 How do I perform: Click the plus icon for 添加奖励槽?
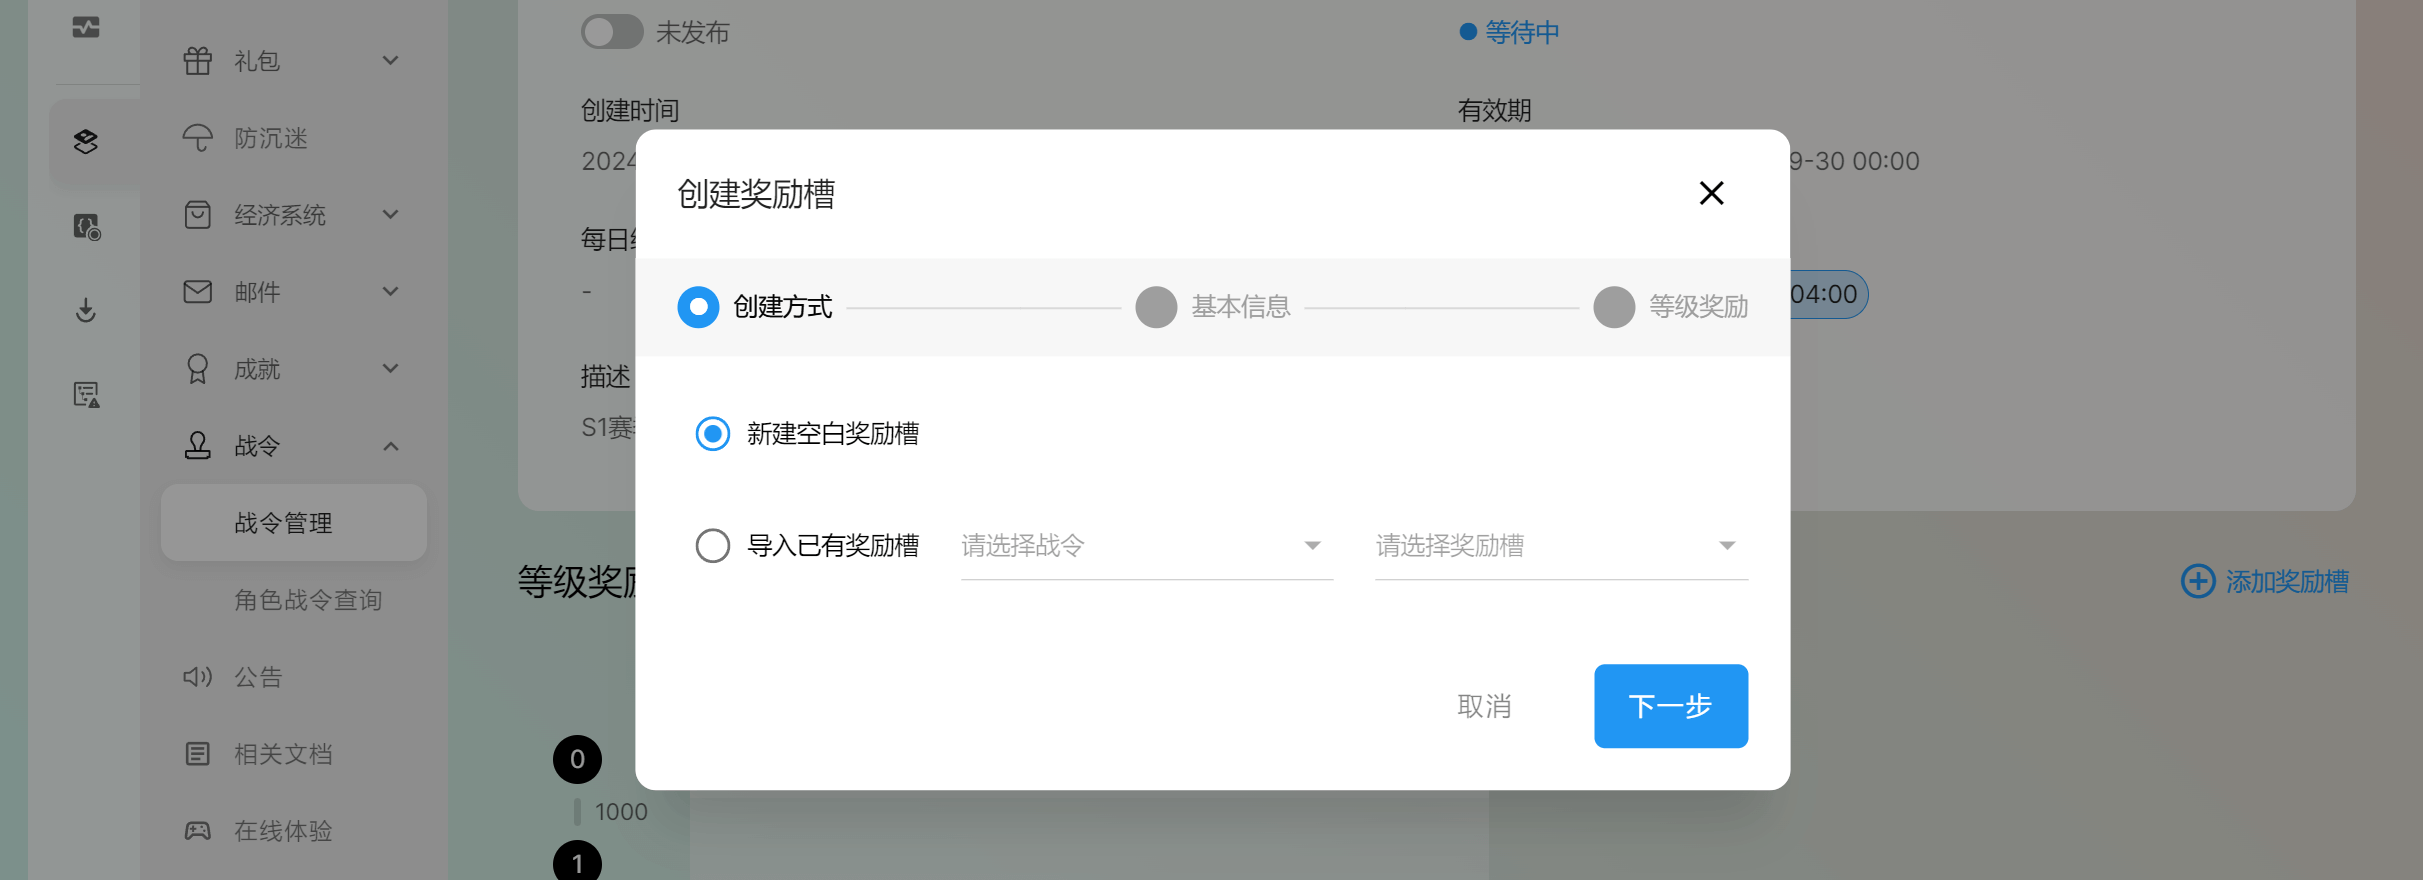tap(2197, 581)
